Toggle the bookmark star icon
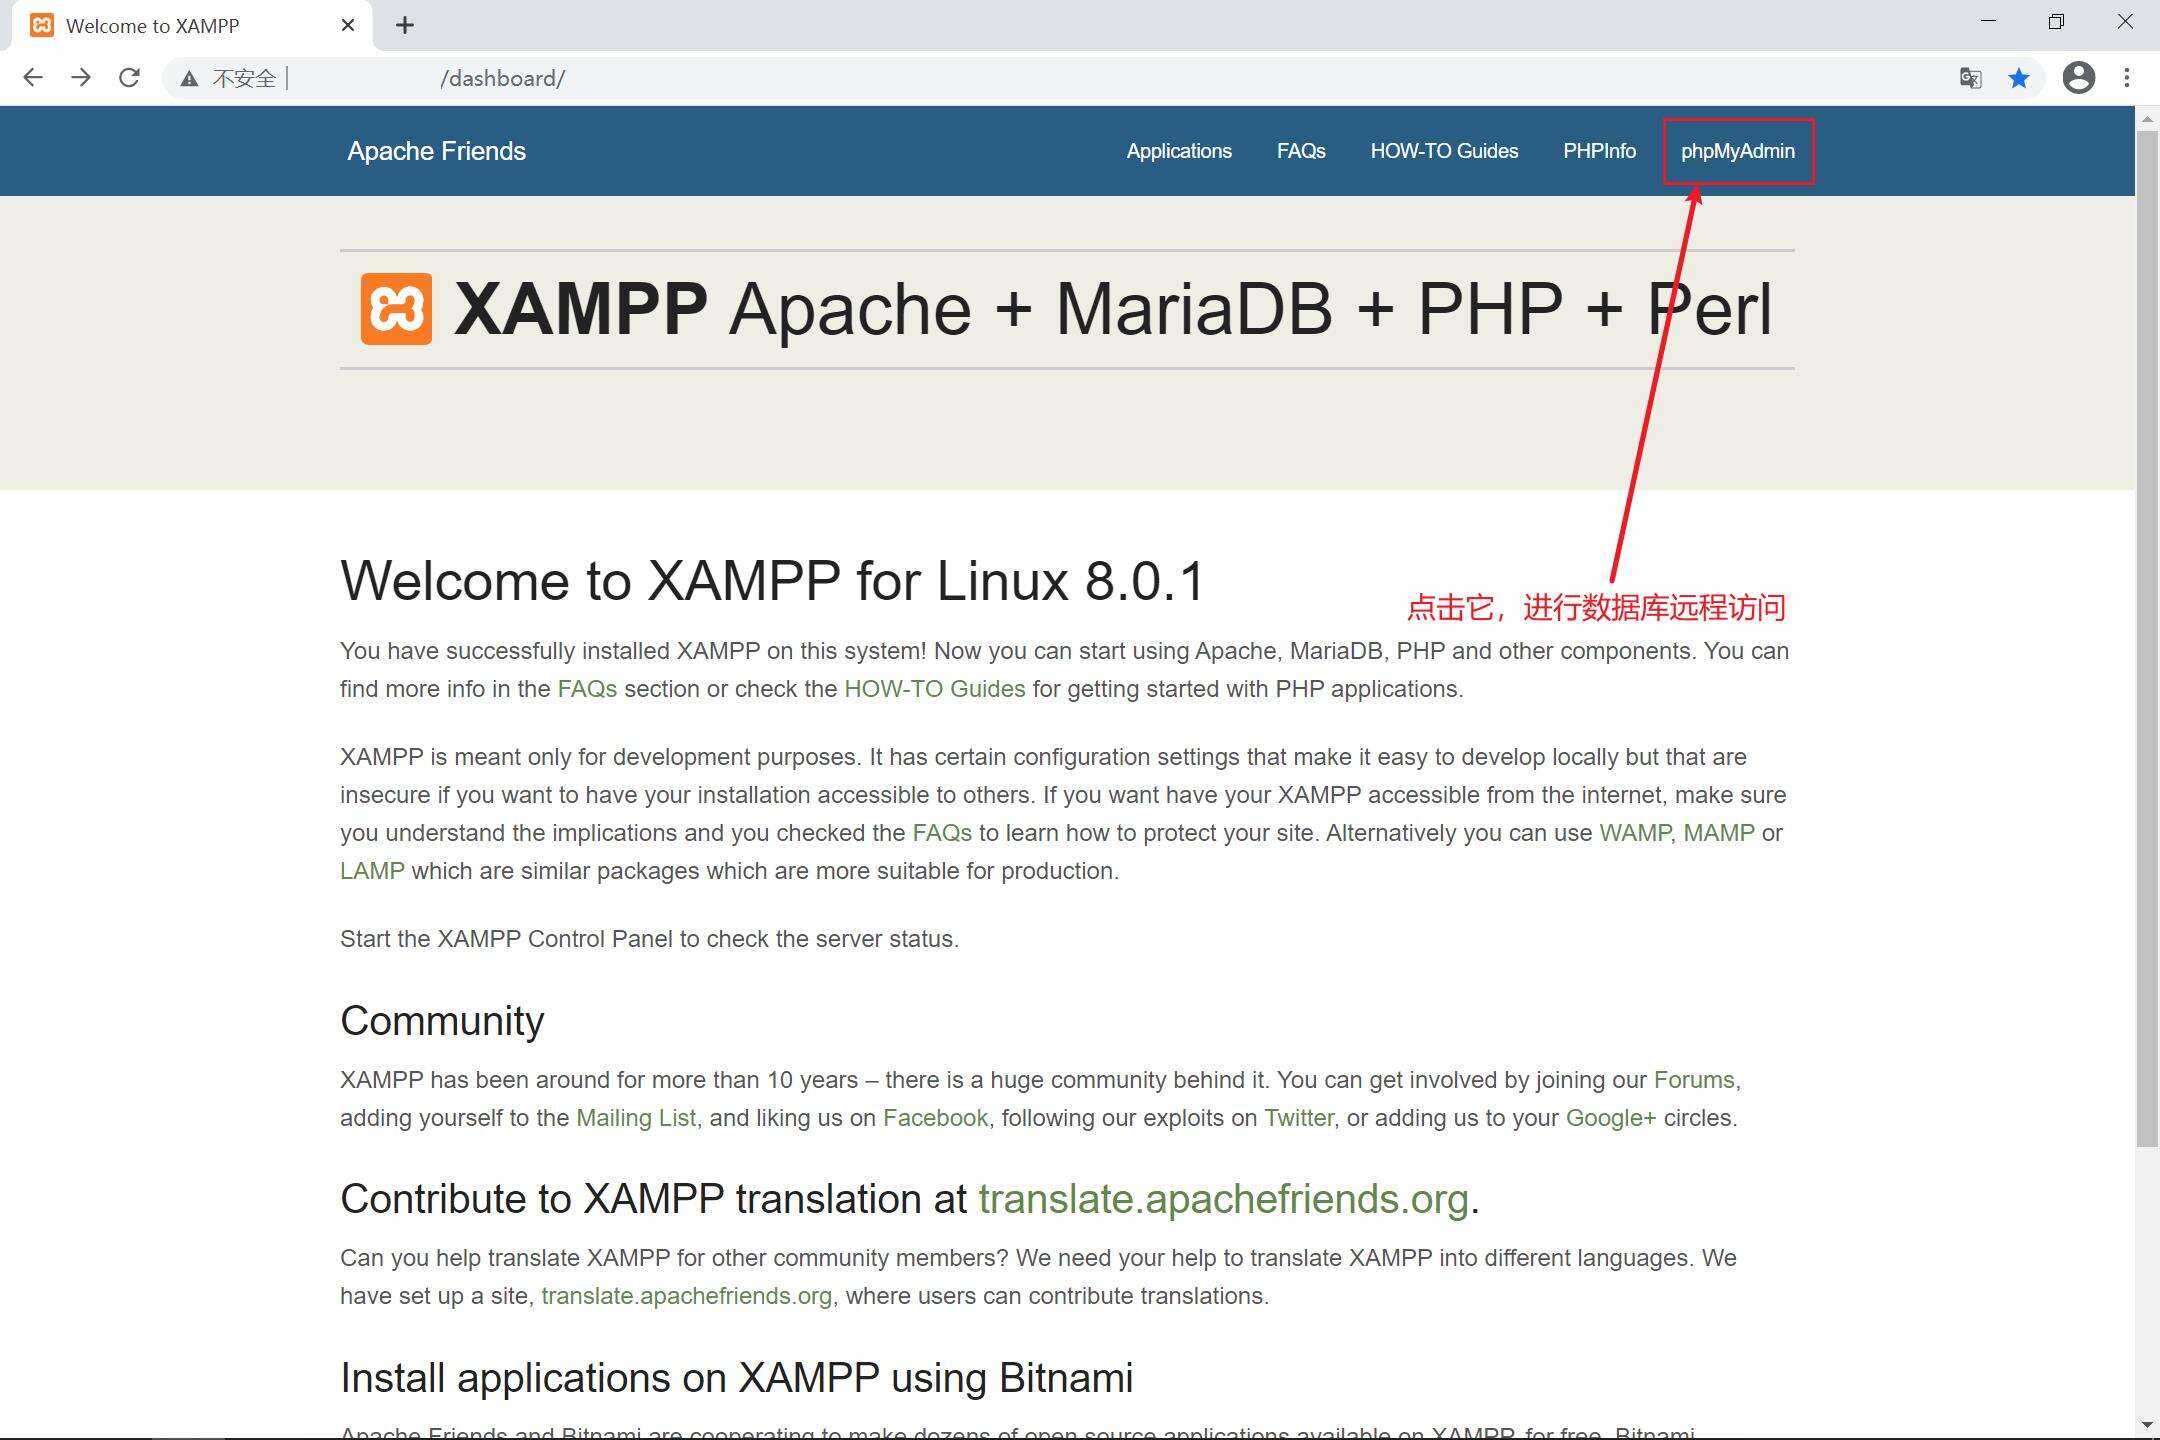This screenshot has height=1440, width=2160. point(2019,78)
